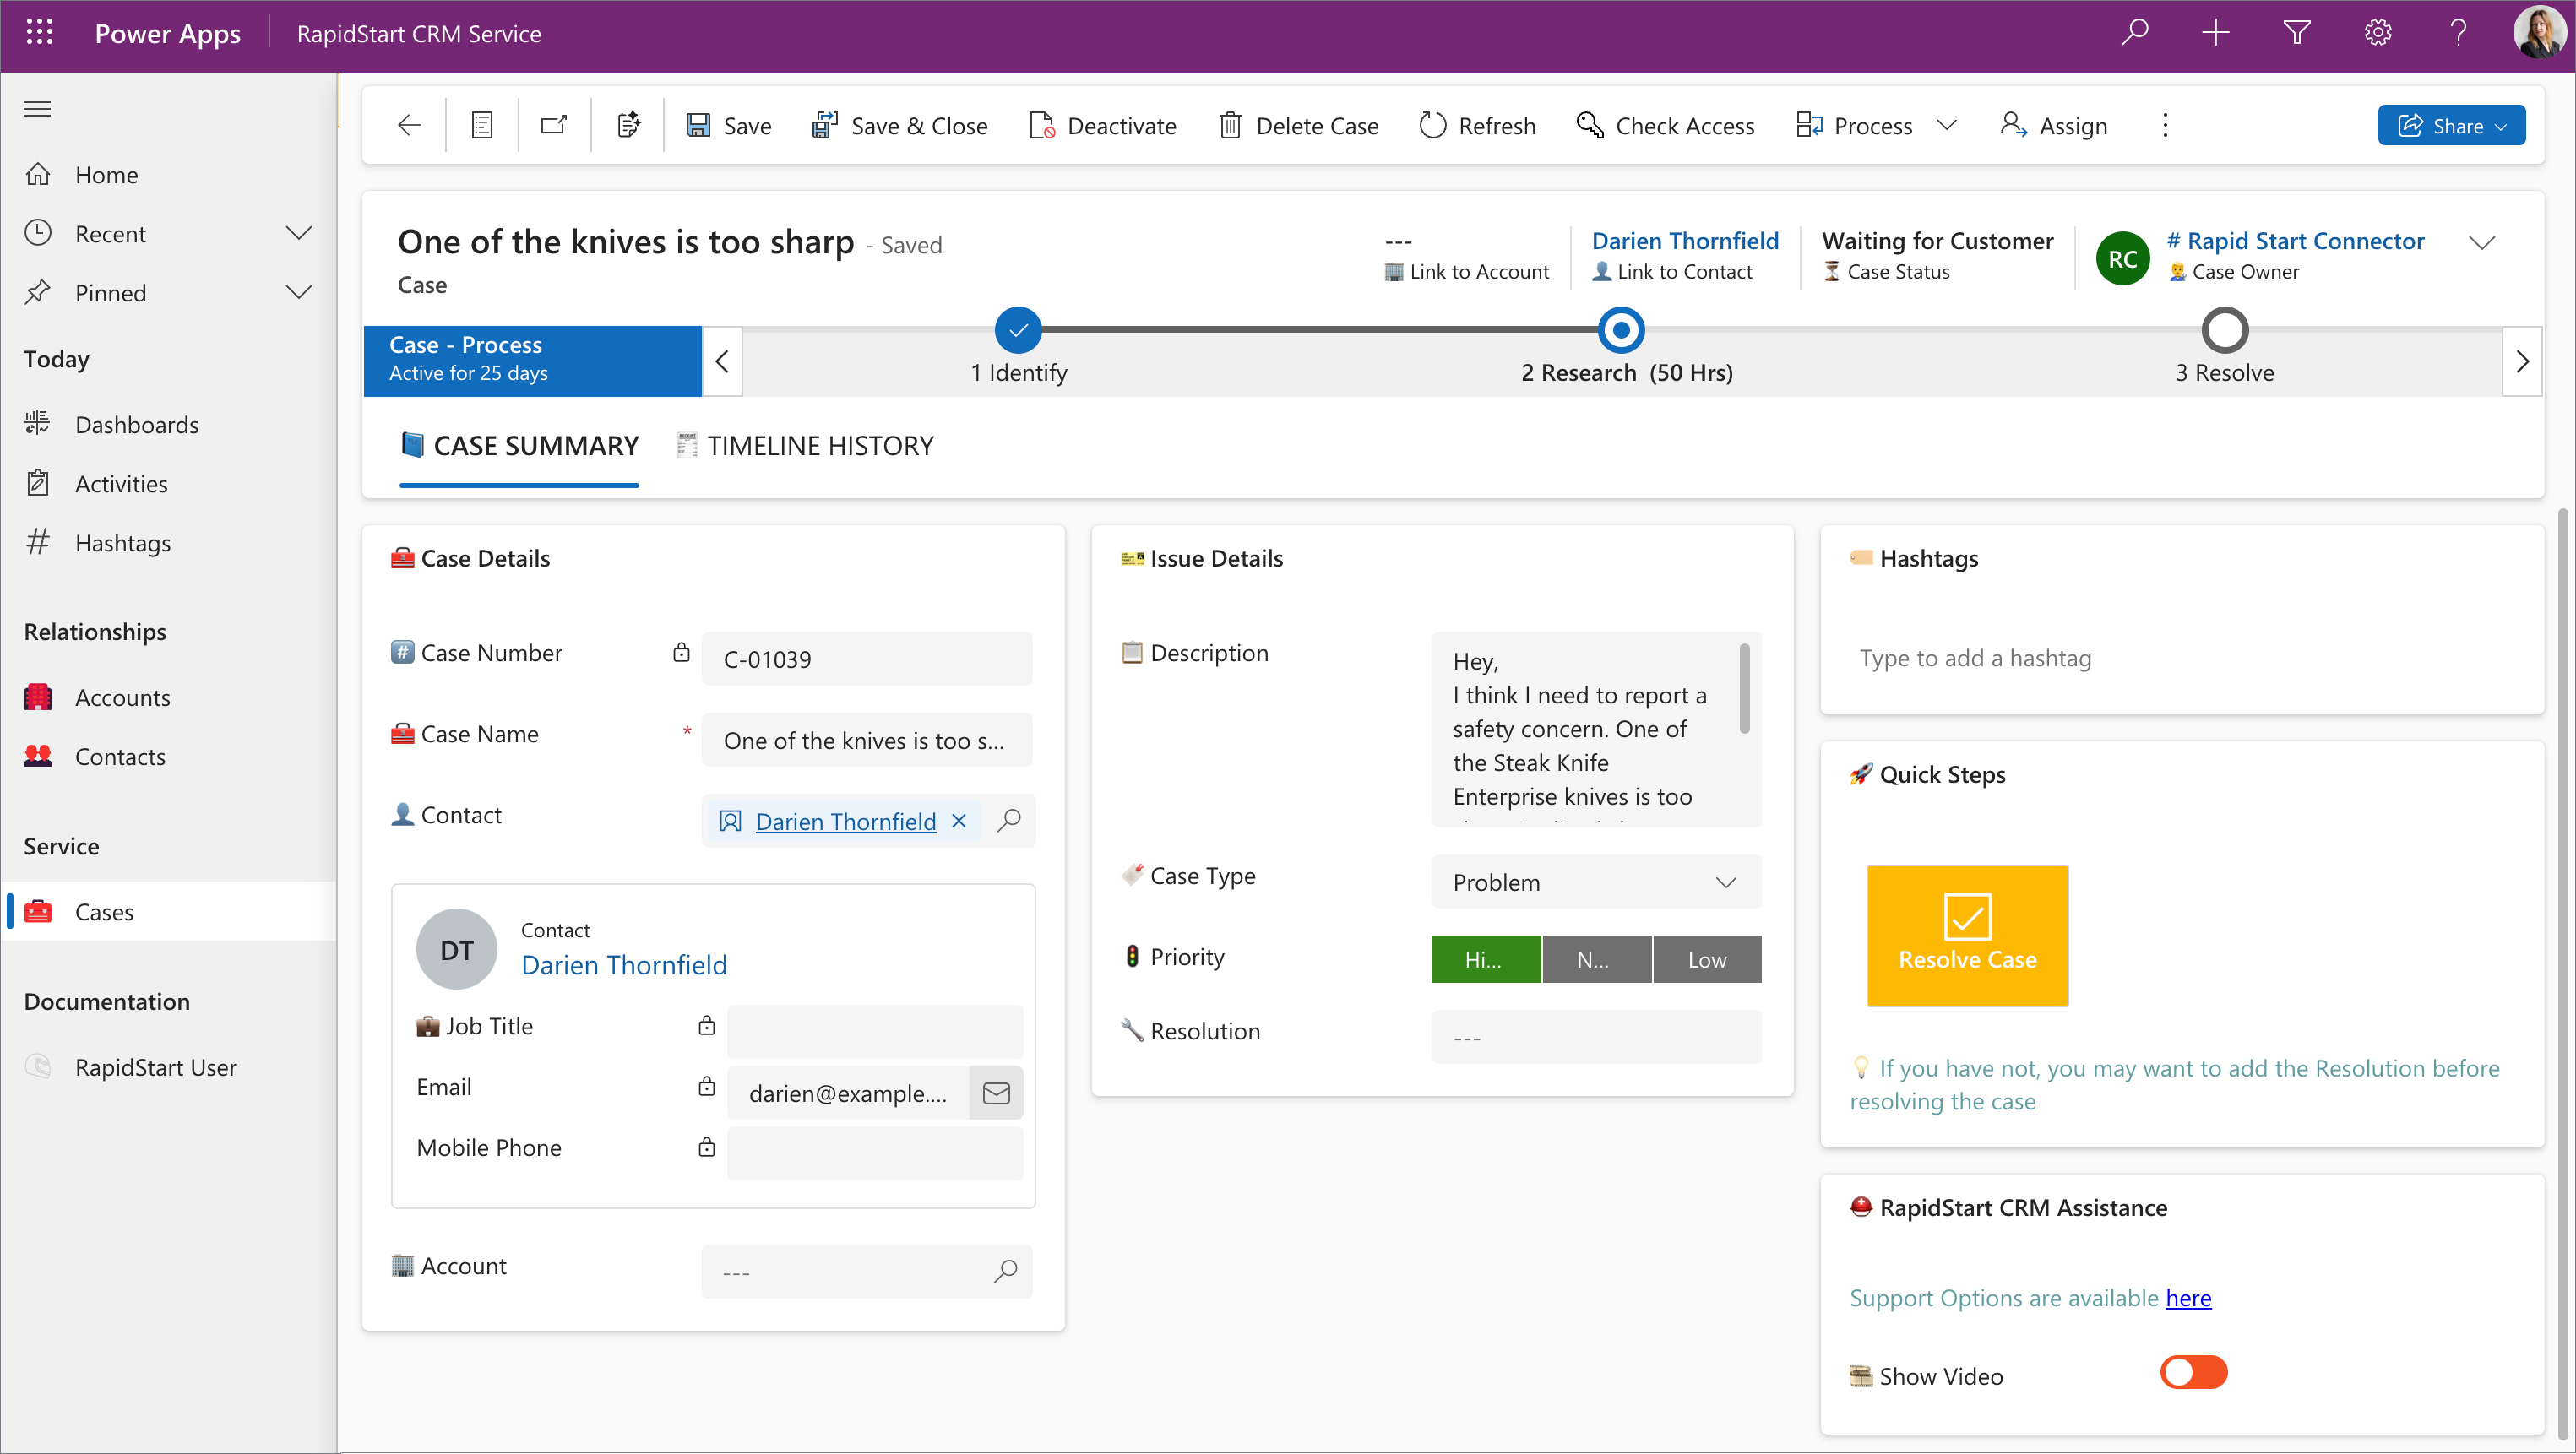2576x1454 pixels.
Task: Click the DT contact avatar
Action: pos(457,949)
